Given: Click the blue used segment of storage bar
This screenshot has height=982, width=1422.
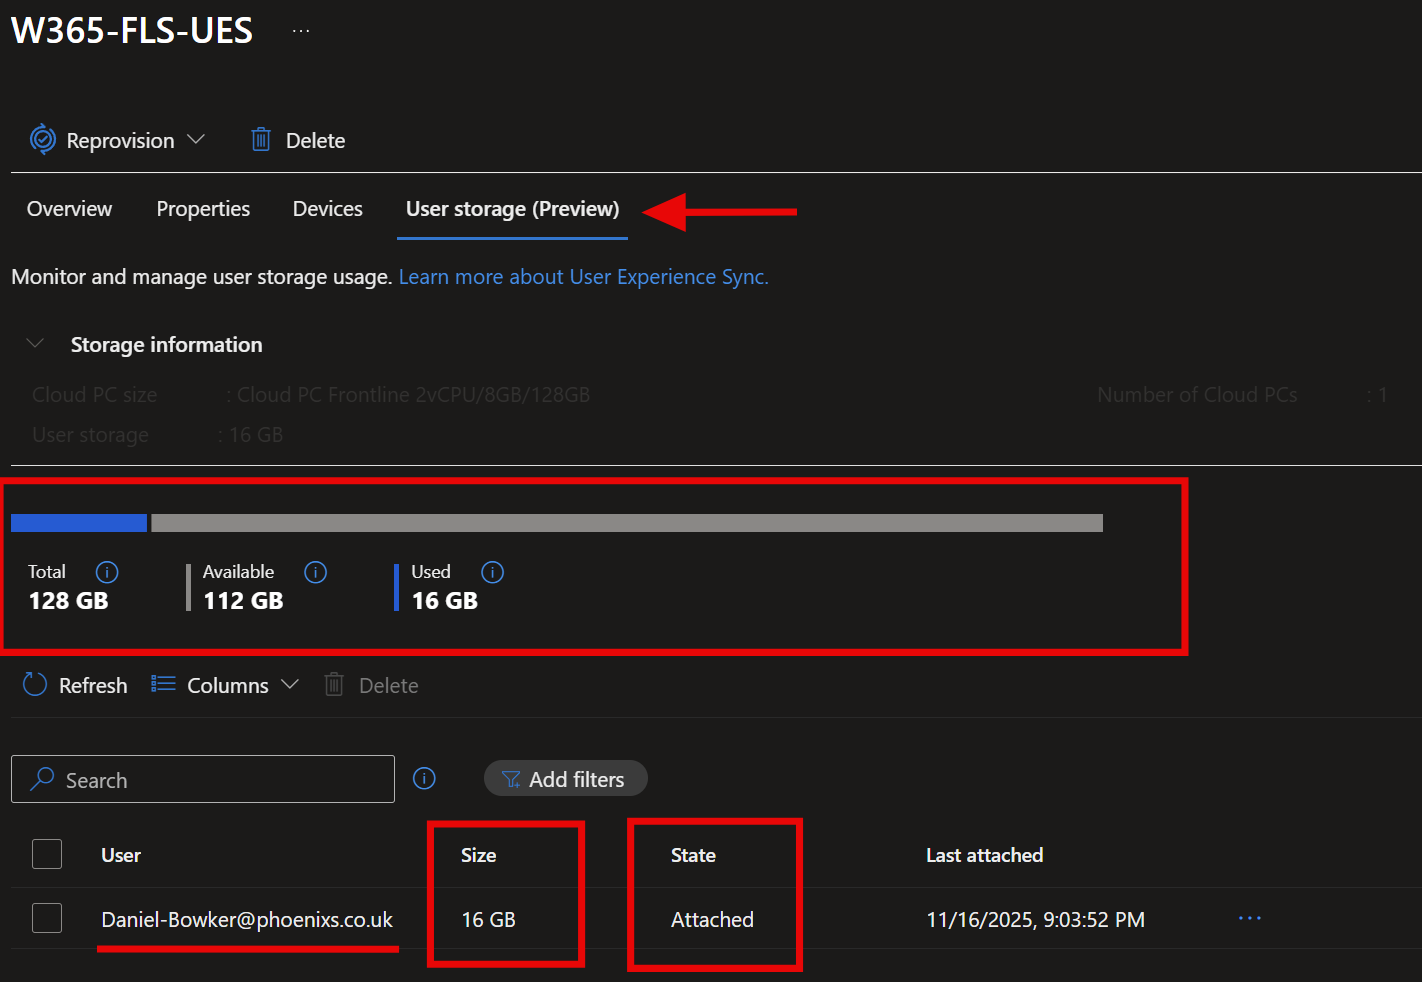Looking at the screenshot, I should [x=79, y=523].
